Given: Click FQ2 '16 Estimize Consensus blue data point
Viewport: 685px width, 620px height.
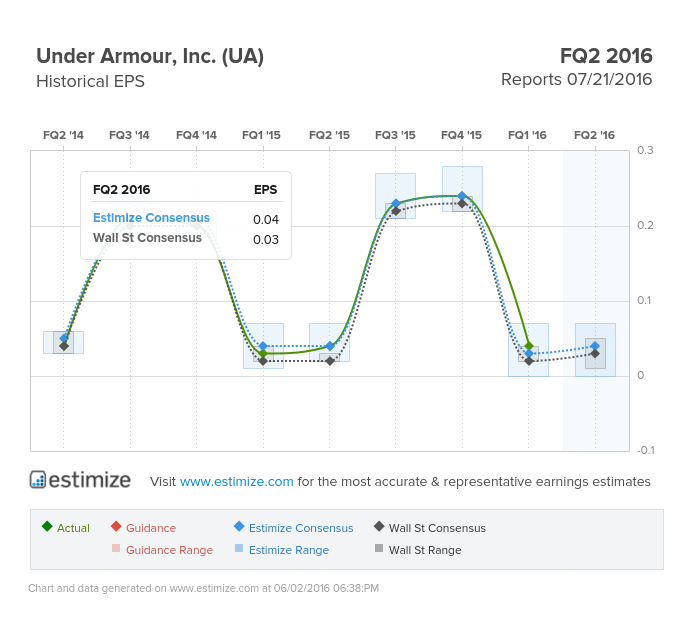Looking at the screenshot, I should pos(595,346).
